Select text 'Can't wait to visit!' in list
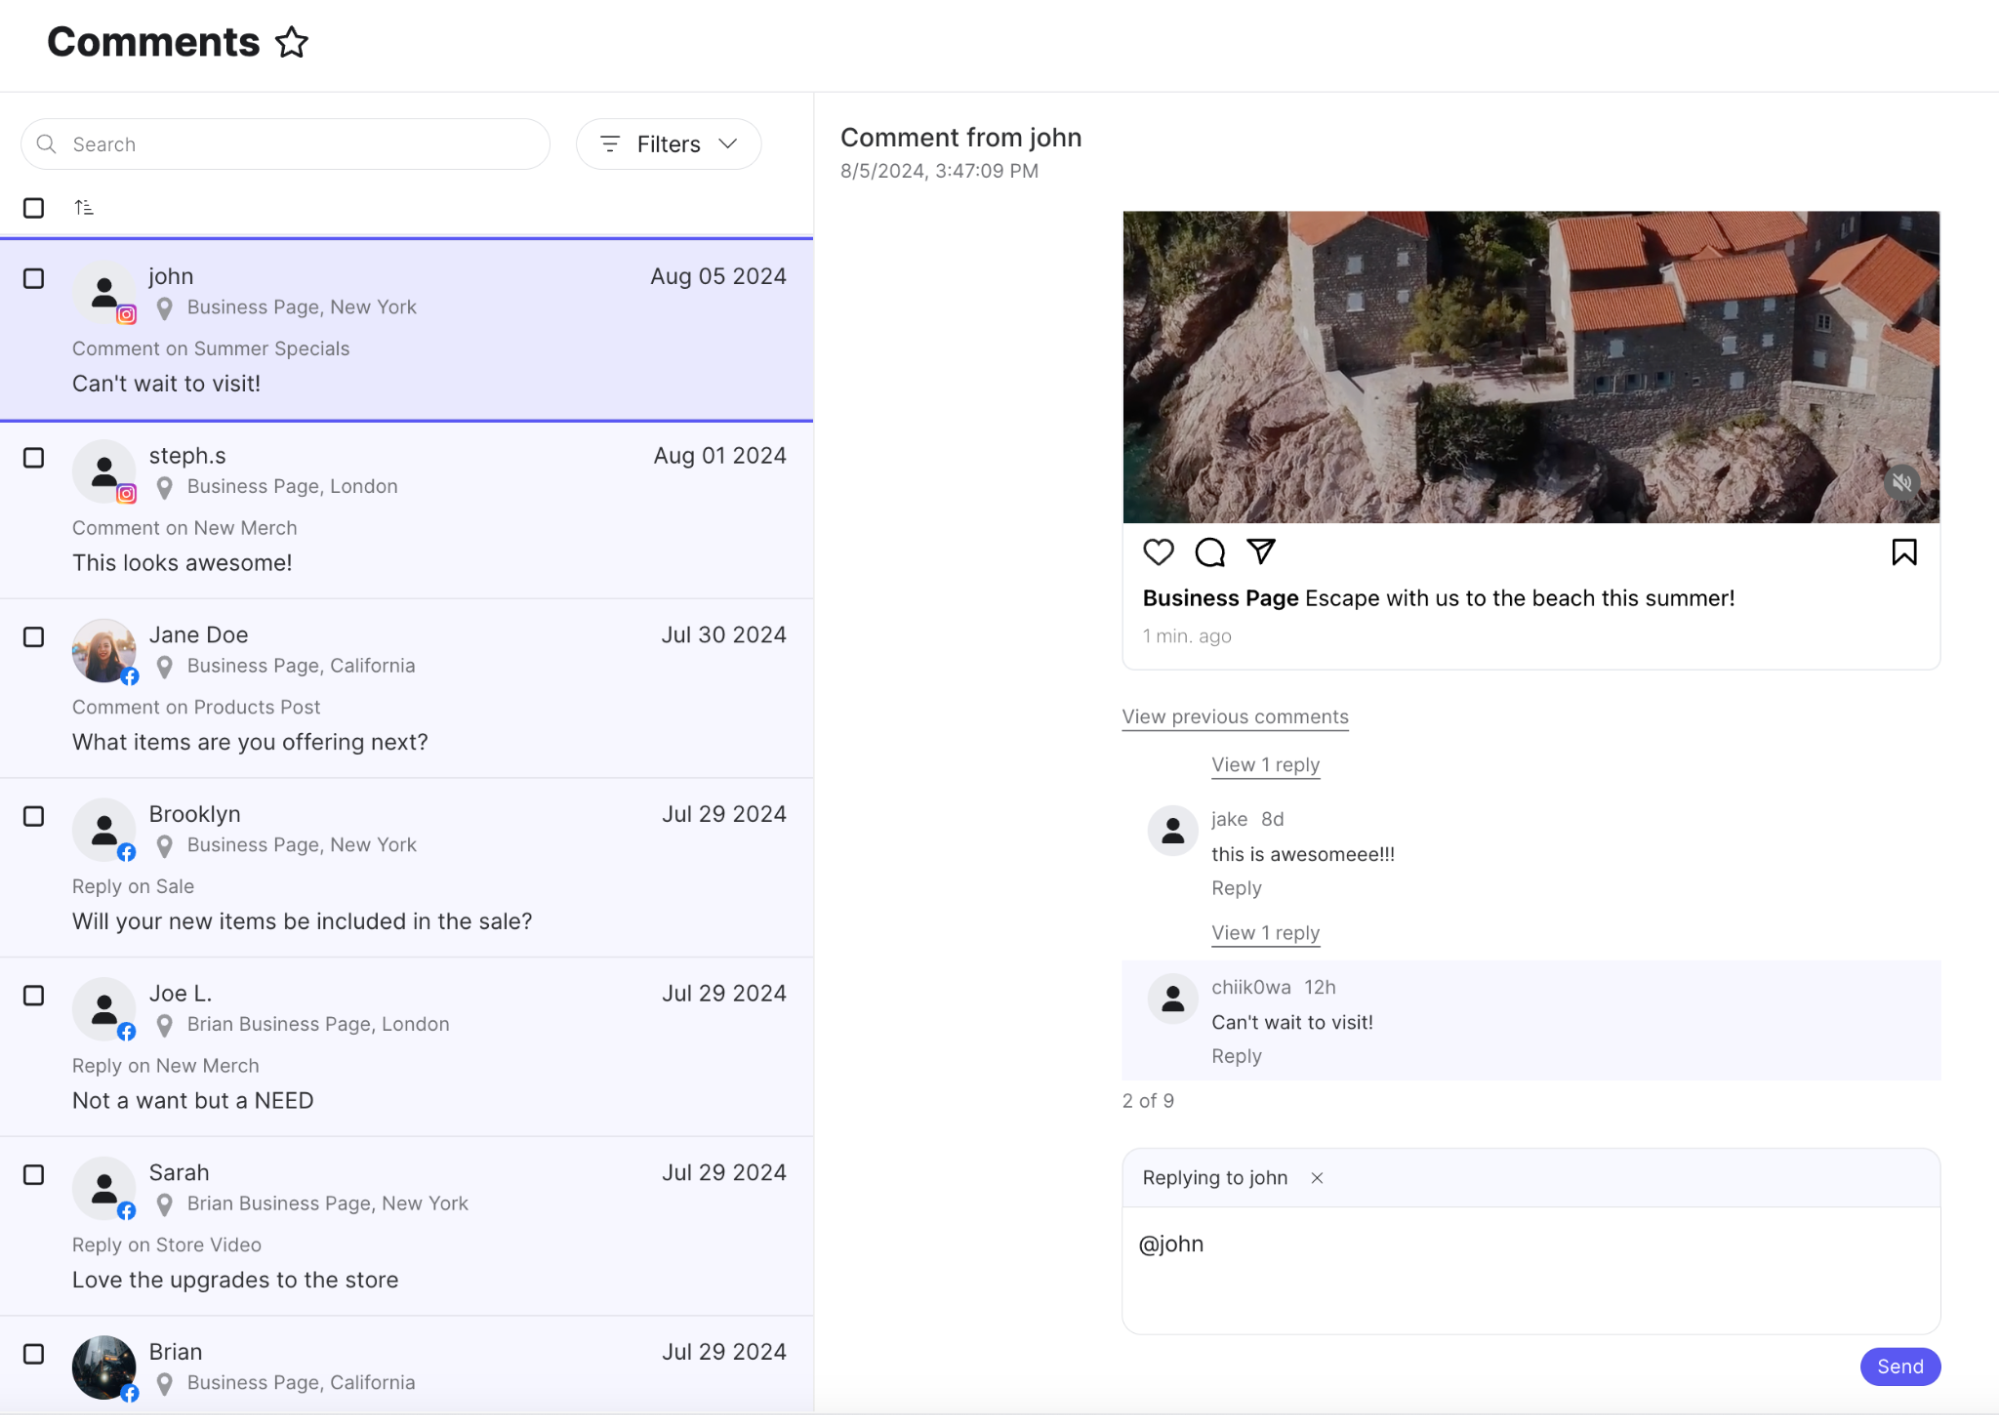Image resolution: width=1999 pixels, height=1416 pixels. coord(166,384)
